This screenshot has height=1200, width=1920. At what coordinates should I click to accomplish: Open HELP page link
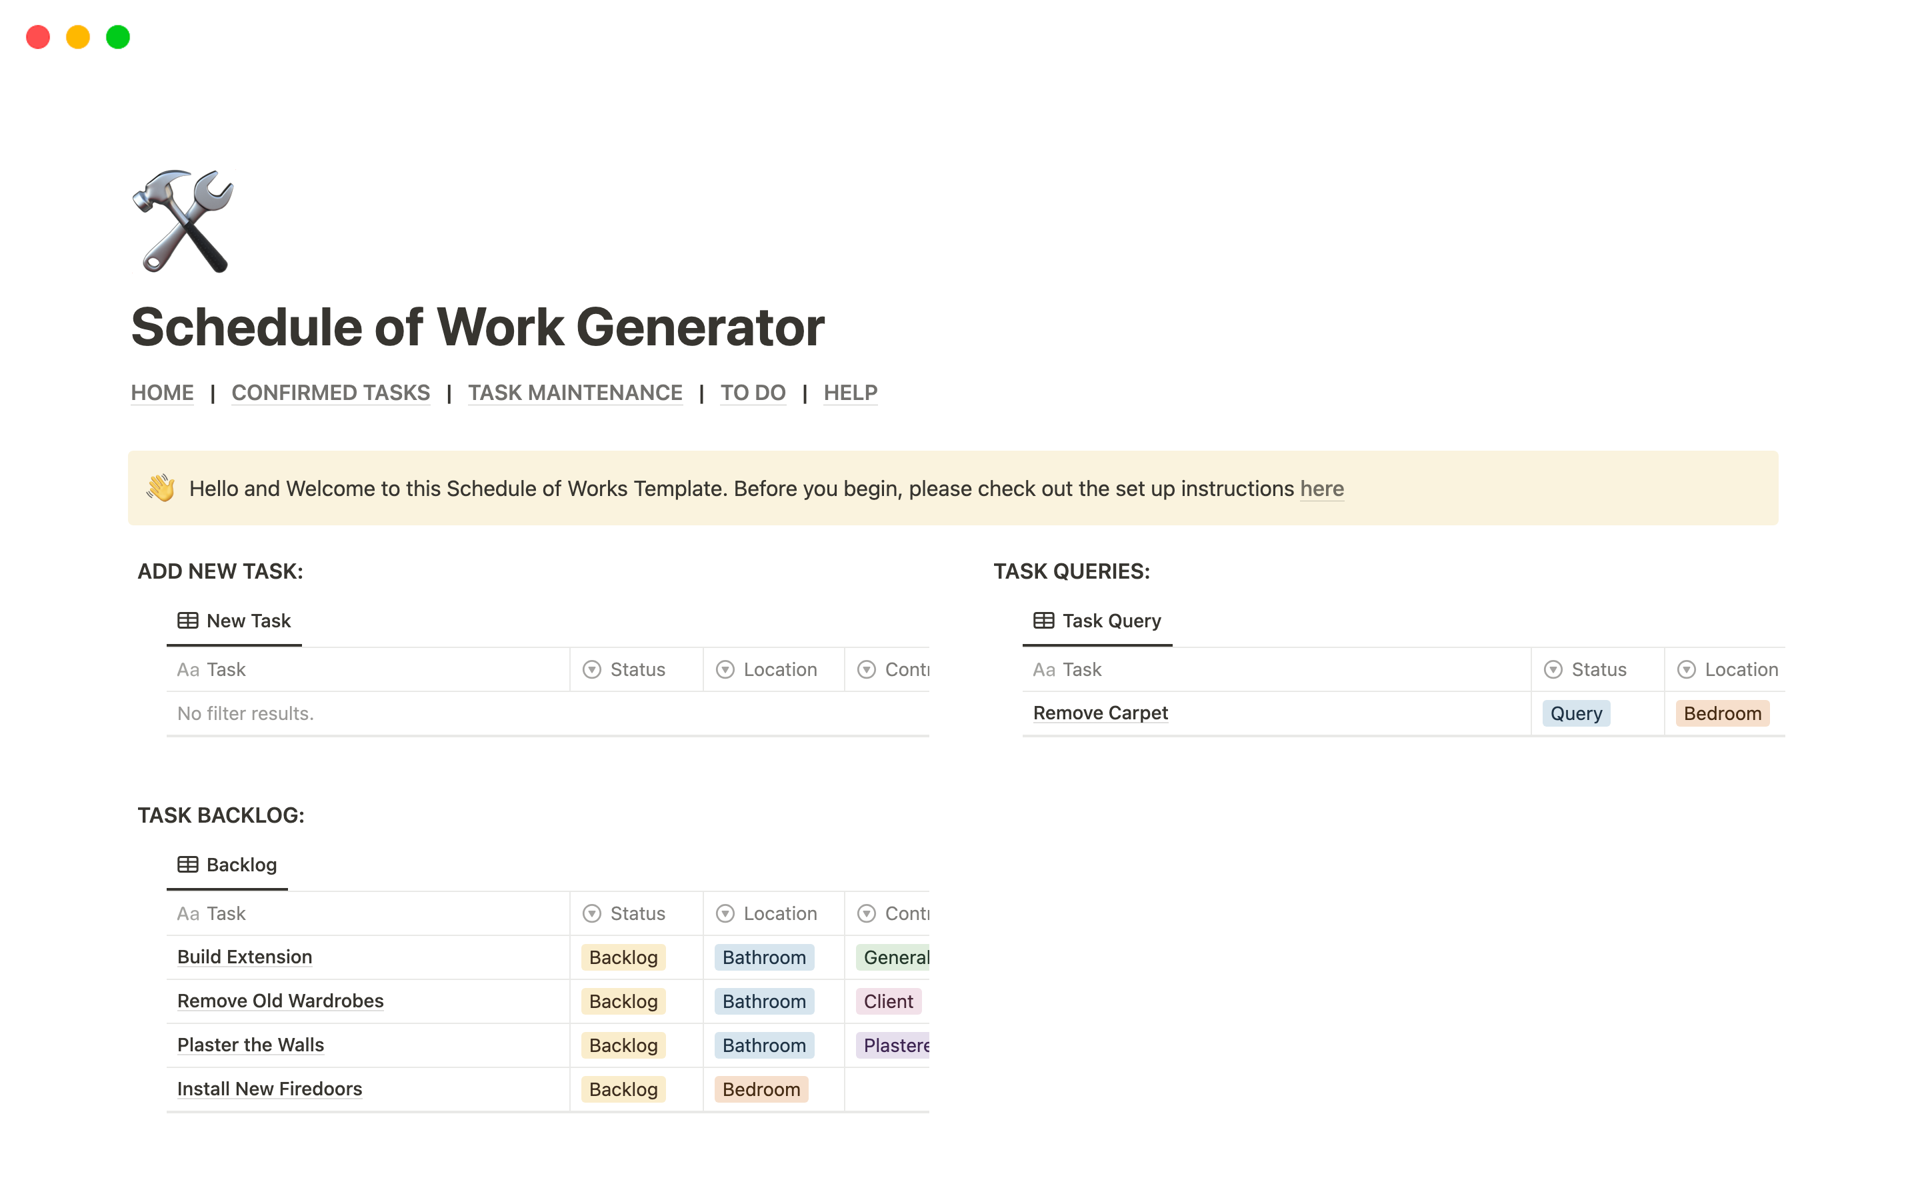pos(850,393)
